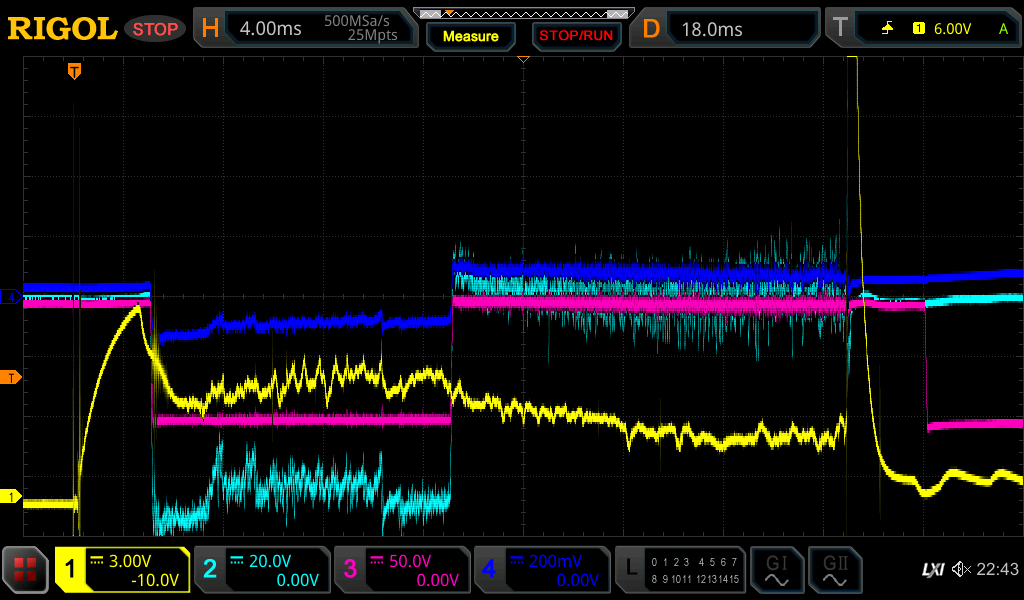Open trigger settings showing 6.00V level
The width and height of the screenshot is (1024, 600).
(922, 29)
